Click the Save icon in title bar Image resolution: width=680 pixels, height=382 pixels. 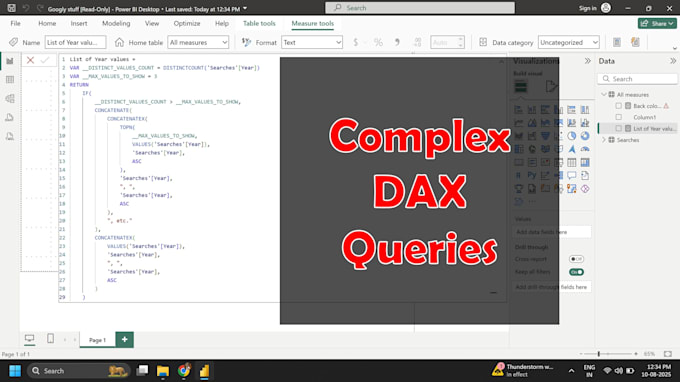12,8
